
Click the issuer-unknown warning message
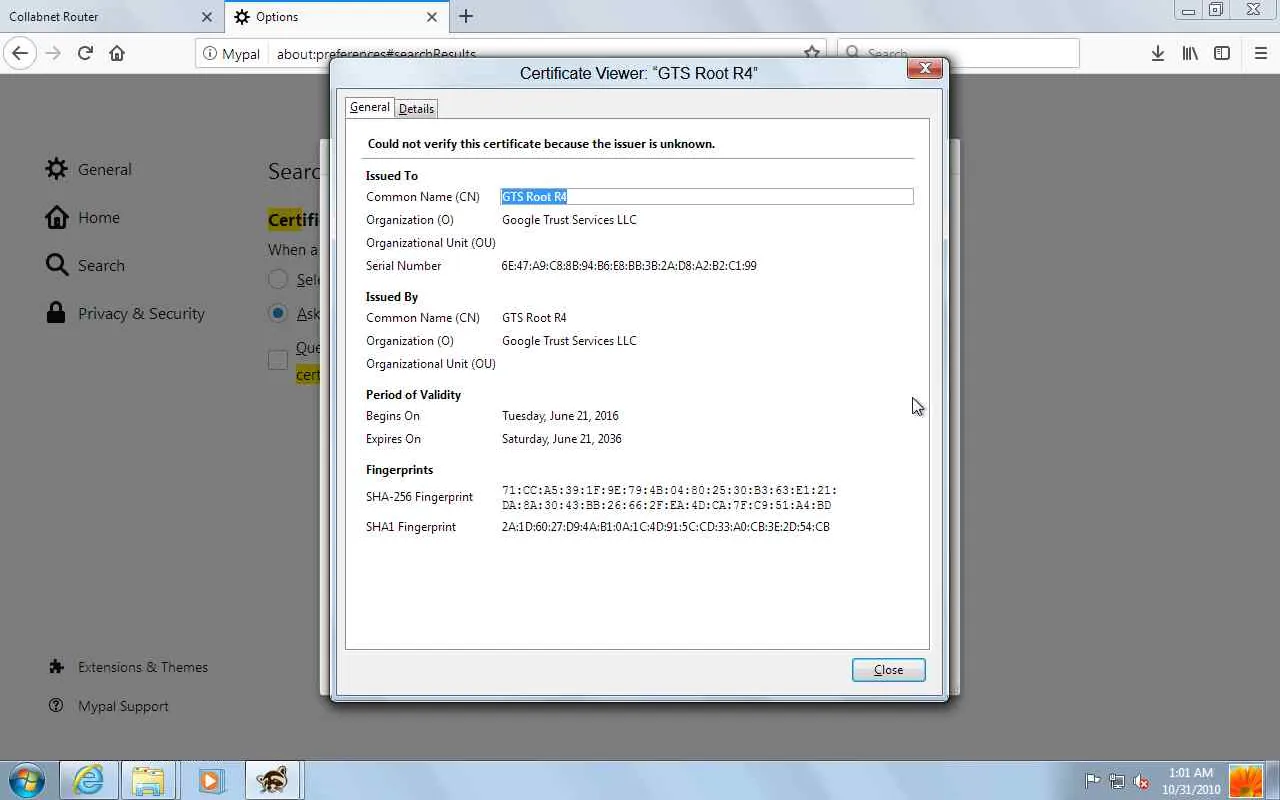[x=541, y=144]
